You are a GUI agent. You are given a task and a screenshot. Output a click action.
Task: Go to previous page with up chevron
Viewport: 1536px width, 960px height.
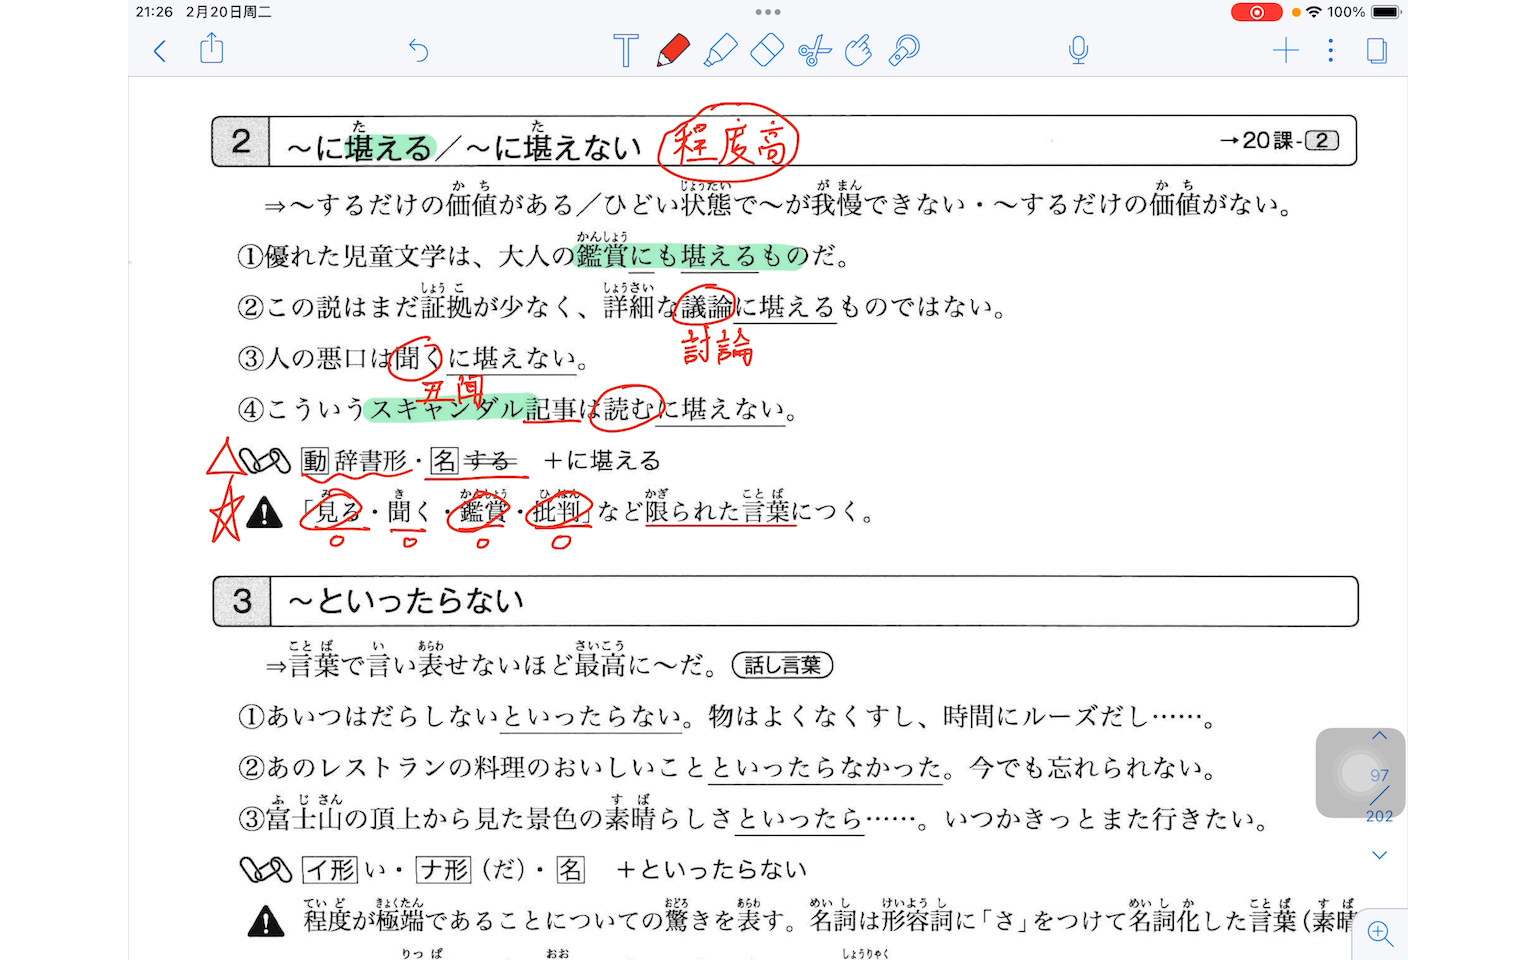[x=1379, y=736]
